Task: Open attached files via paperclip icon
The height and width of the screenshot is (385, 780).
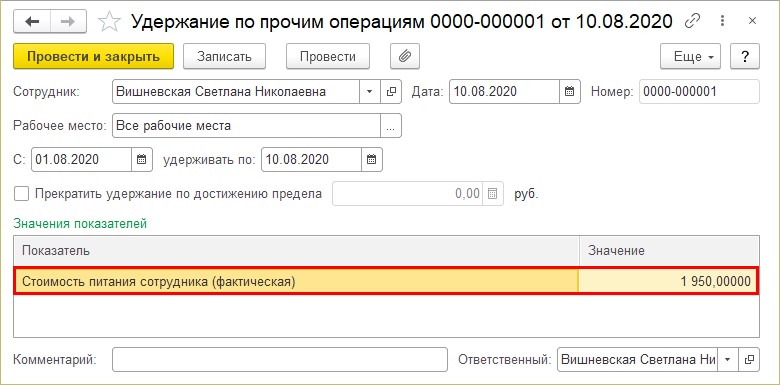Action: pyautogui.click(x=405, y=56)
